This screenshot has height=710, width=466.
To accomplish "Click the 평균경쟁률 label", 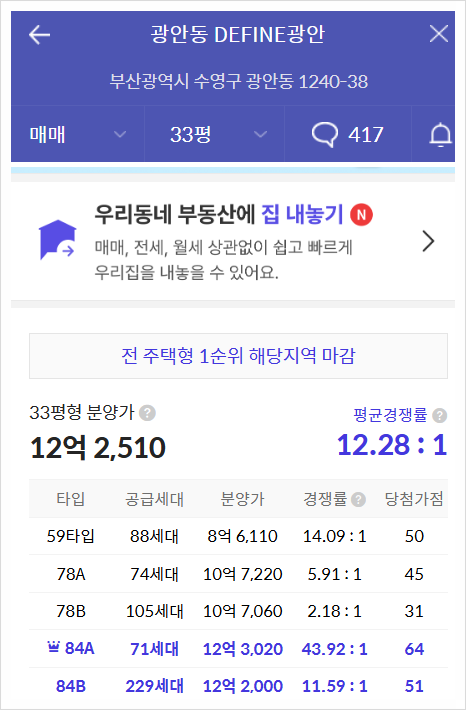I will click(390, 415).
